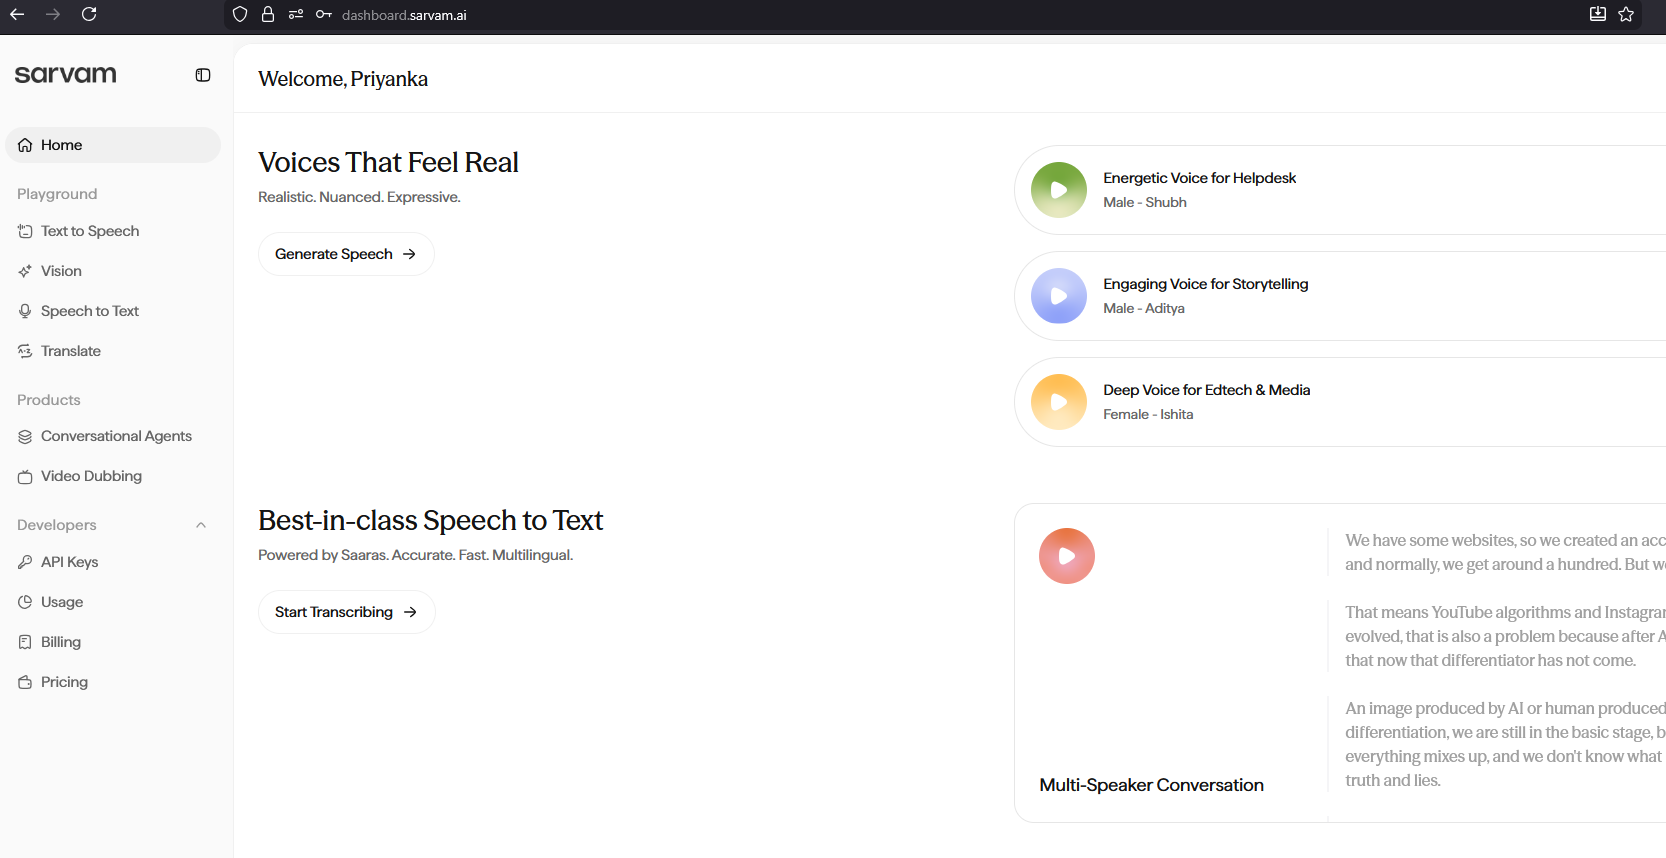Play the Energetic Voice for Helpdesk sample
The image size is (1666, 858).
[x=1059, y=190]
